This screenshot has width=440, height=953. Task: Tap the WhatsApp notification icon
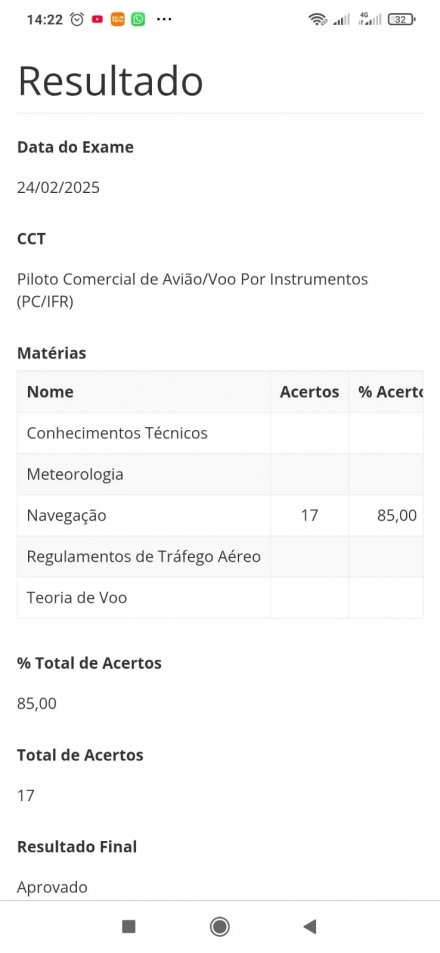tap(139, 19)
